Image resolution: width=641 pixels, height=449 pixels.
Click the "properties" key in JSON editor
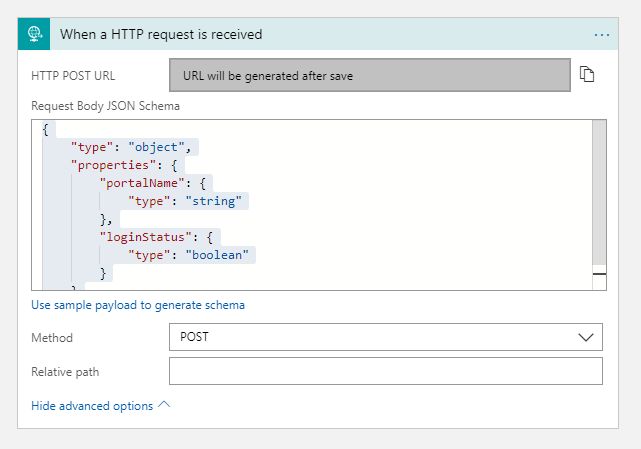(114, 165)
